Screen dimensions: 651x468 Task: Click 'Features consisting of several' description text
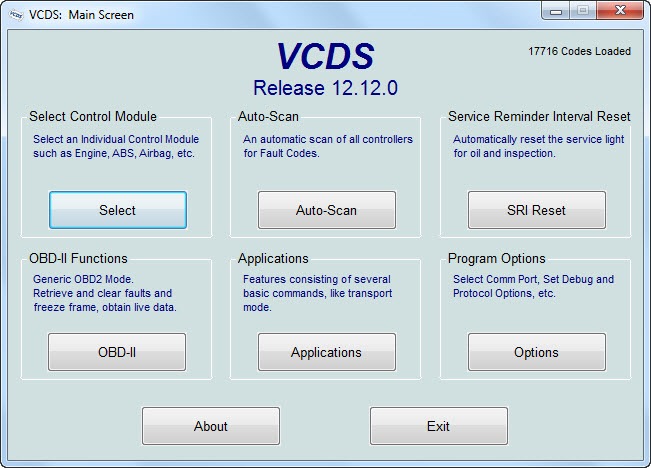click(317, 279)
